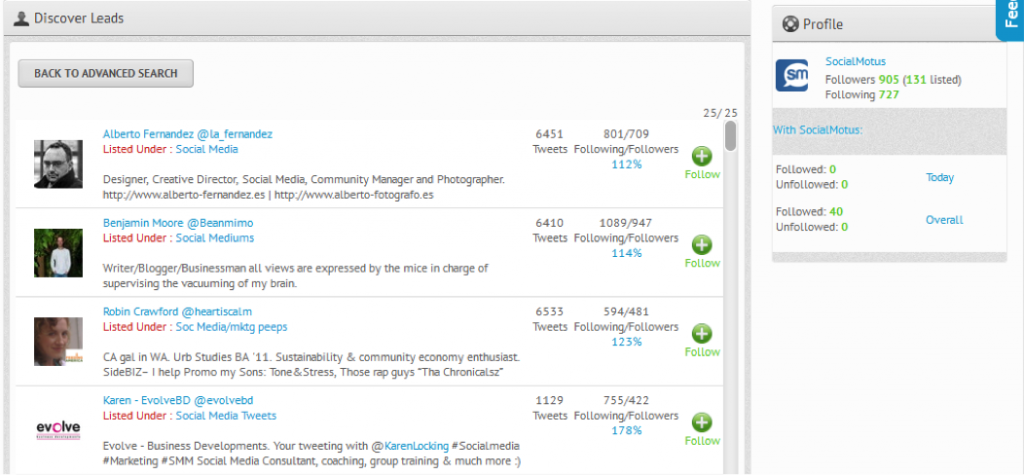This screenshot has height=475, width=1024.
Task: Click the SocialMotus logo in Profile panel
Action: point(792,75)
